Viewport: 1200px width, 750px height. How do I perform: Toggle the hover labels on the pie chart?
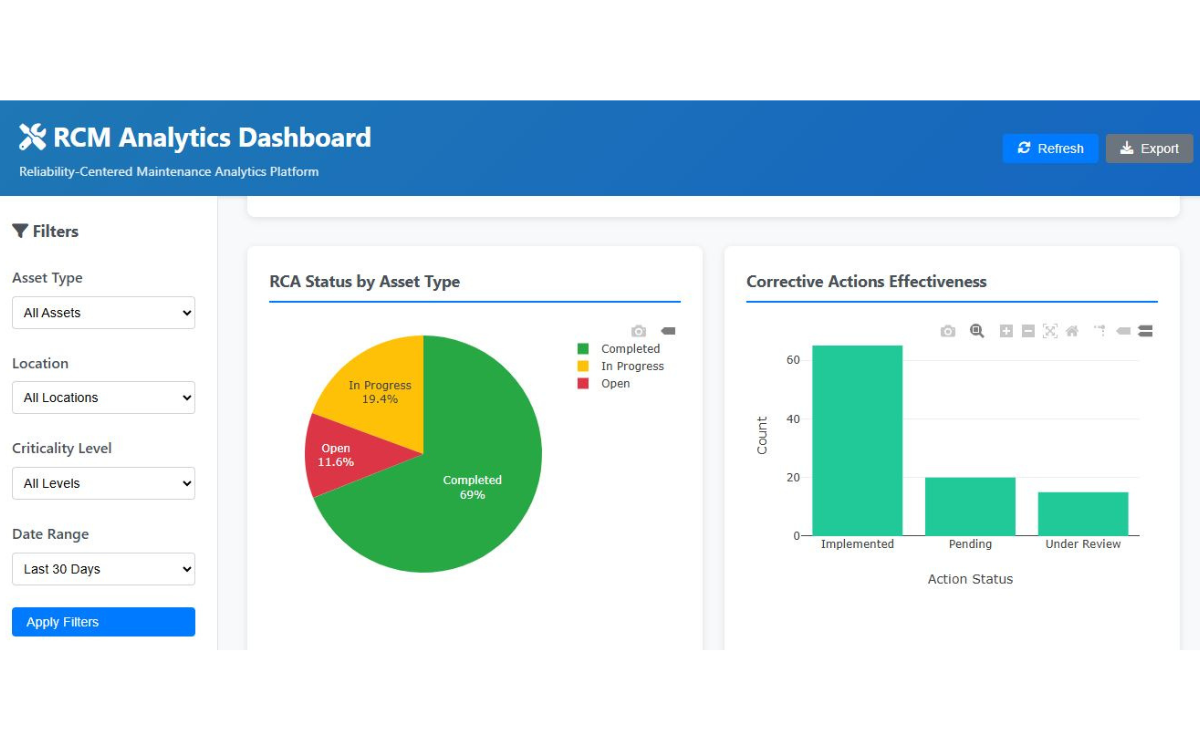point(667,330)
